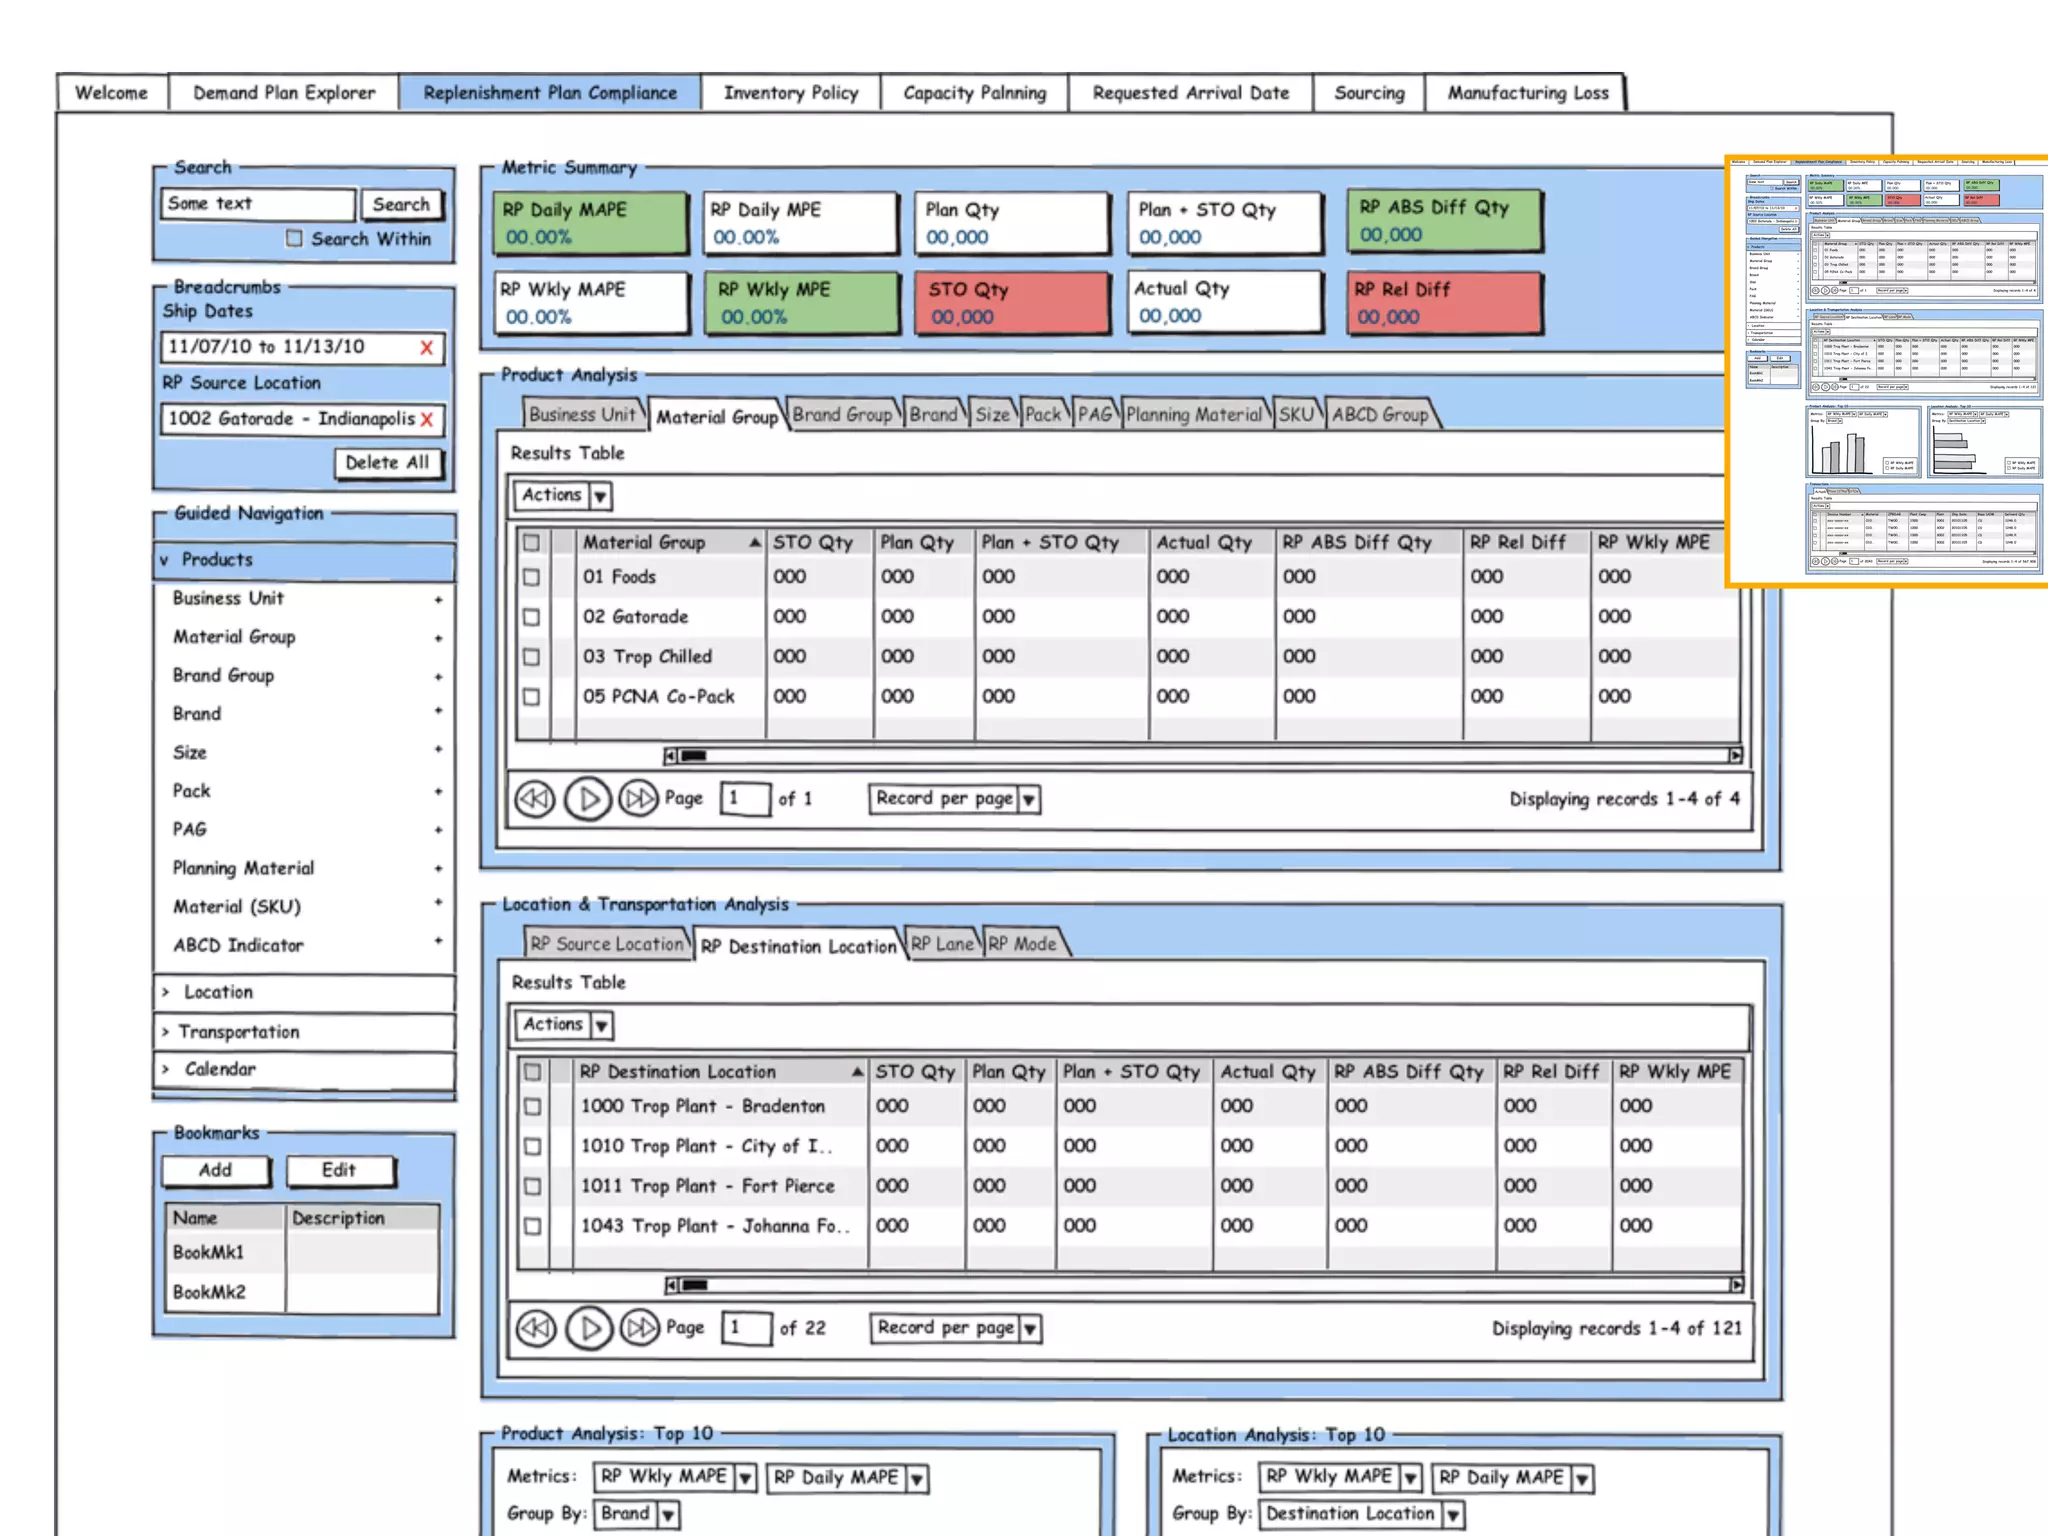Click play pager icon in Product Analysis table
The width and height of the screenshot is (2048, 1536).
coord(588,799)
